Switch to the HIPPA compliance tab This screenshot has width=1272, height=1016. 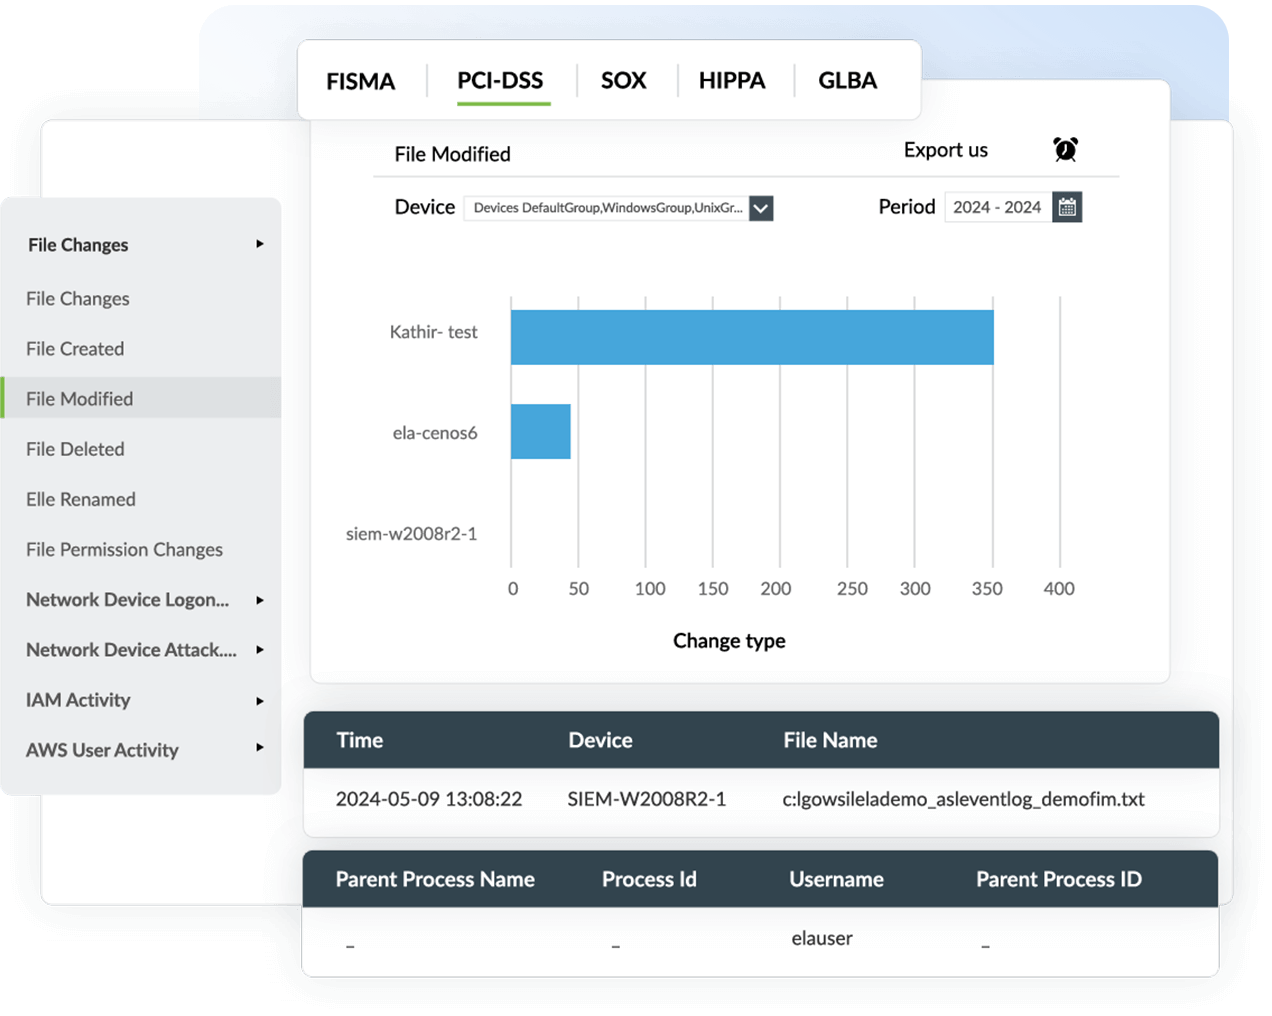click(x=733, y=80)
